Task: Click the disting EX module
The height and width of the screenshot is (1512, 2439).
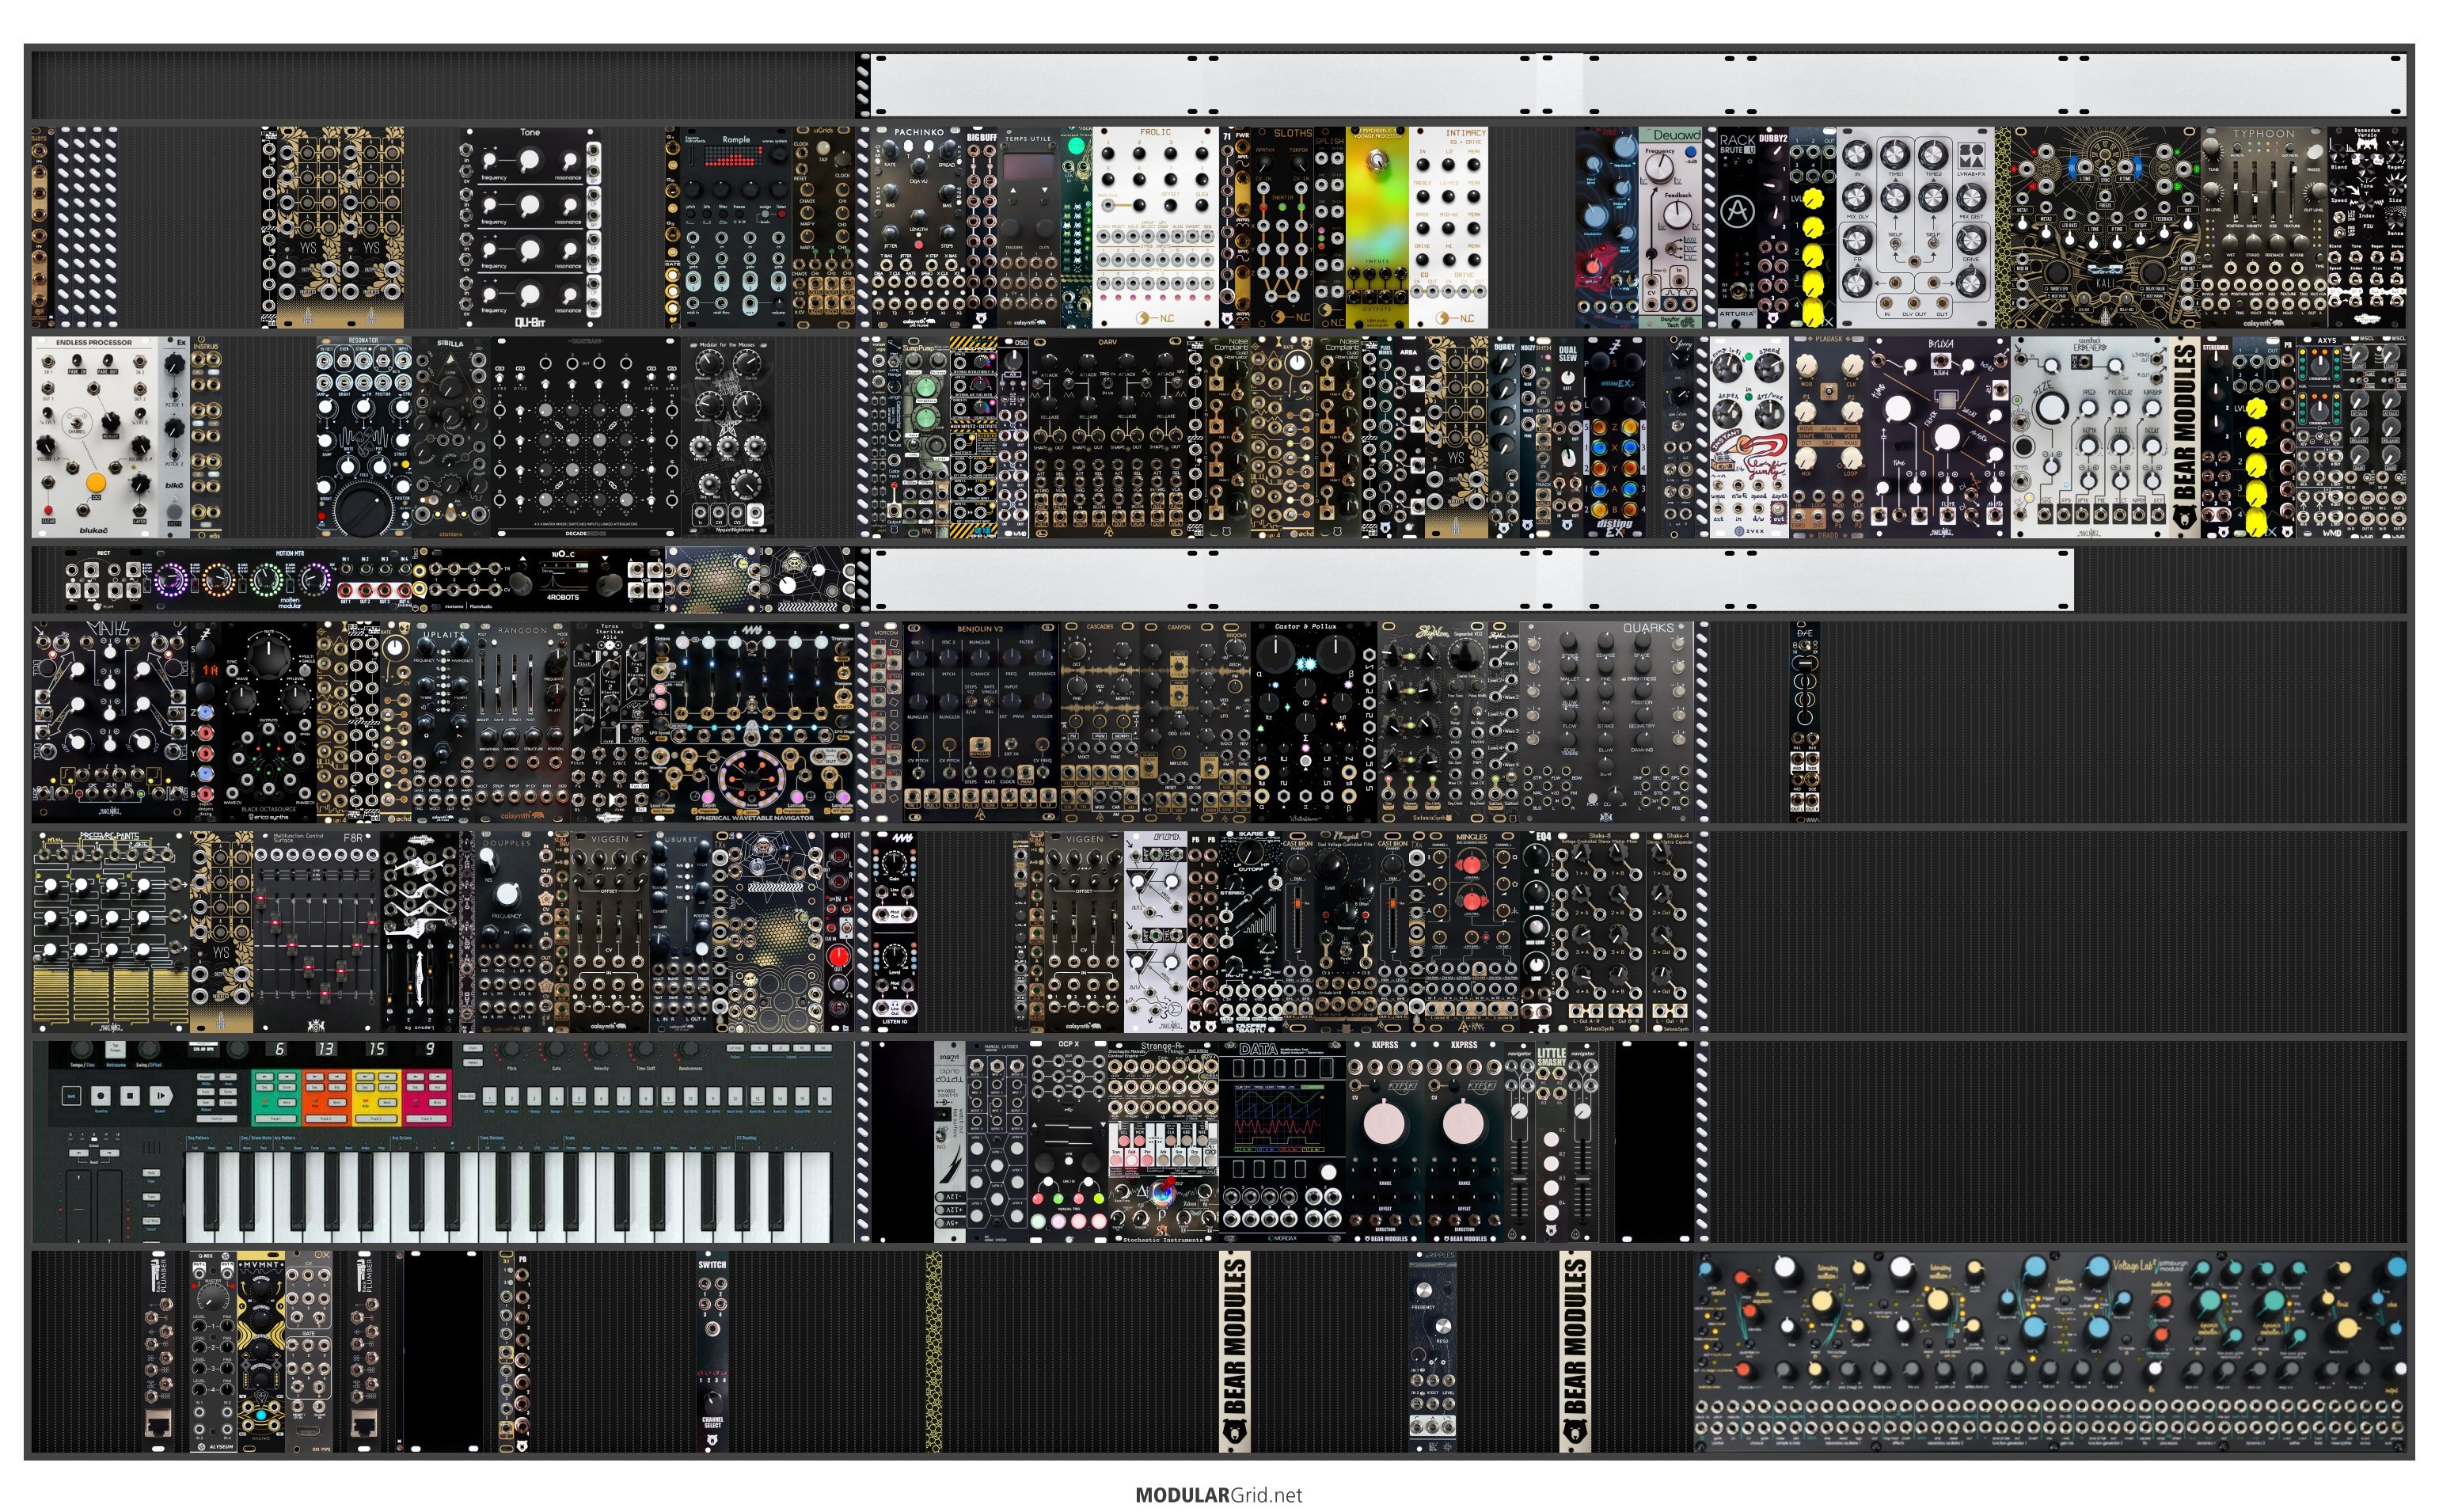Action: [x=1613, y=437]
